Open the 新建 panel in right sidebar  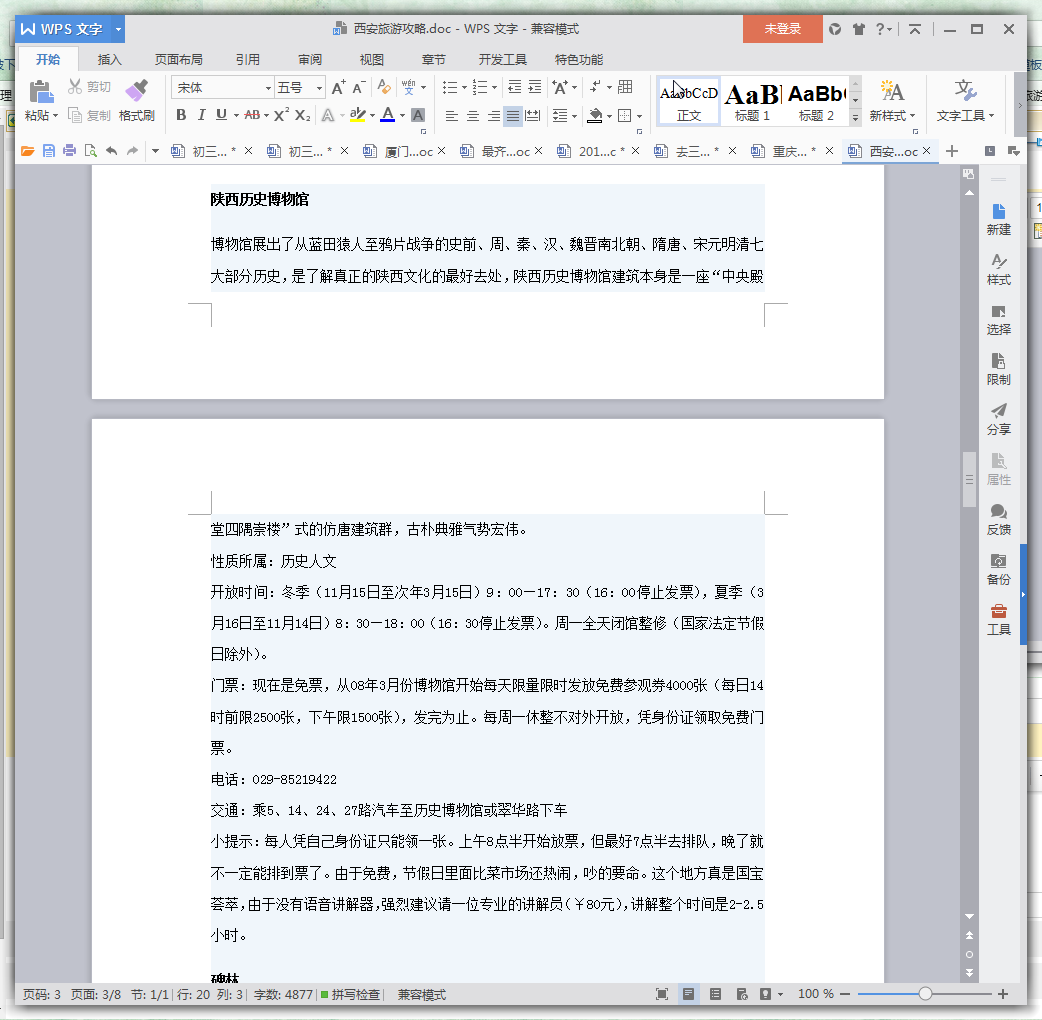pyautogui.click(x=998, y=219)
